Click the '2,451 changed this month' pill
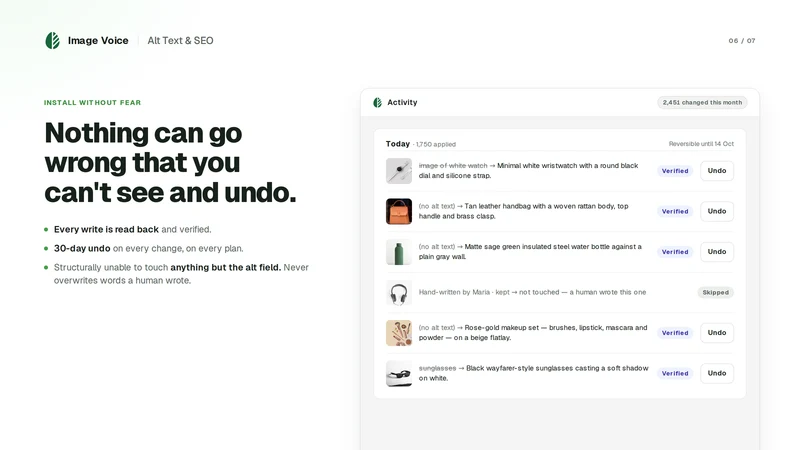Screen dimensions: 800x450 point(702,103)
